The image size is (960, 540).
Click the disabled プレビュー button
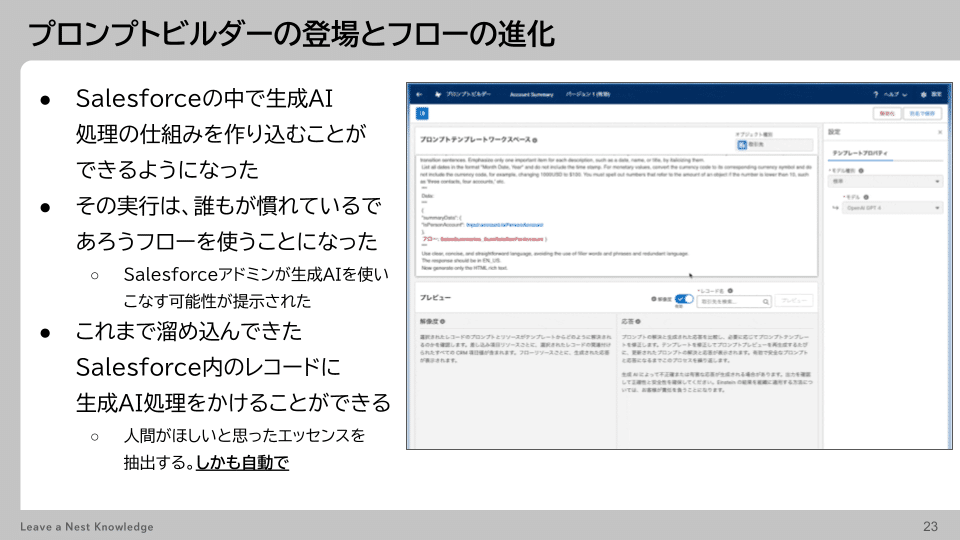click(x=794, y=301)
